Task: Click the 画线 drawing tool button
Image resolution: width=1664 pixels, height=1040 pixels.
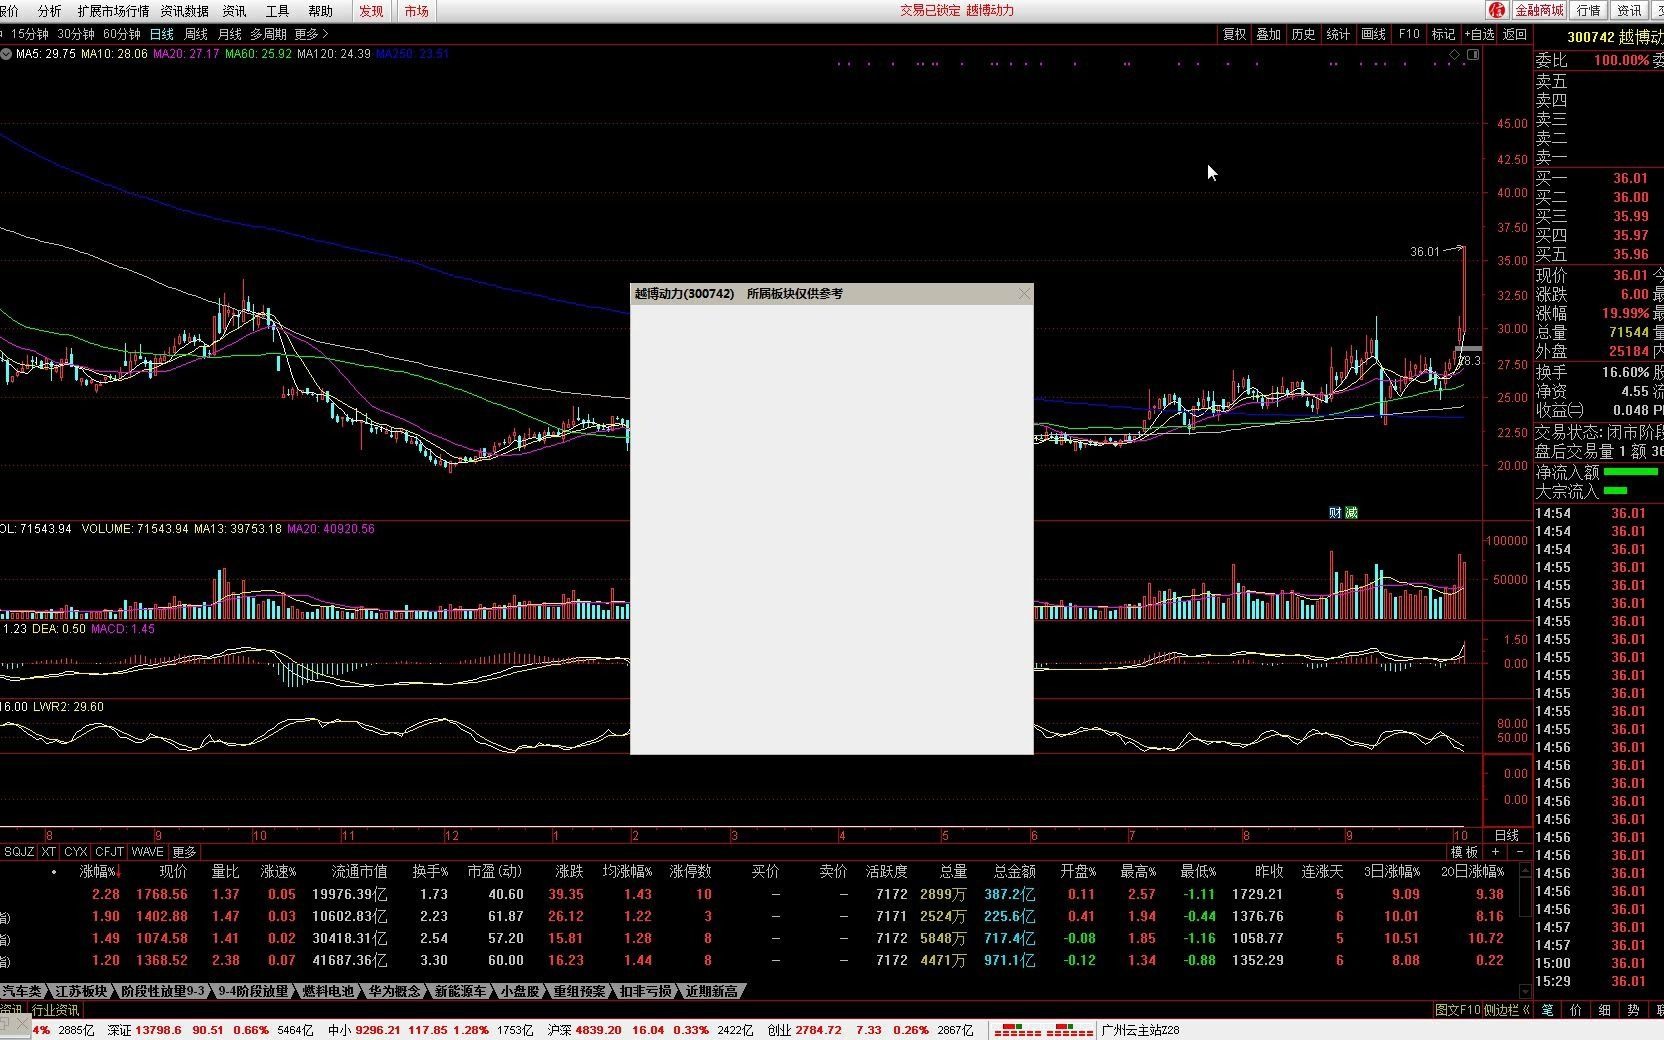Action: (1374, 34)
